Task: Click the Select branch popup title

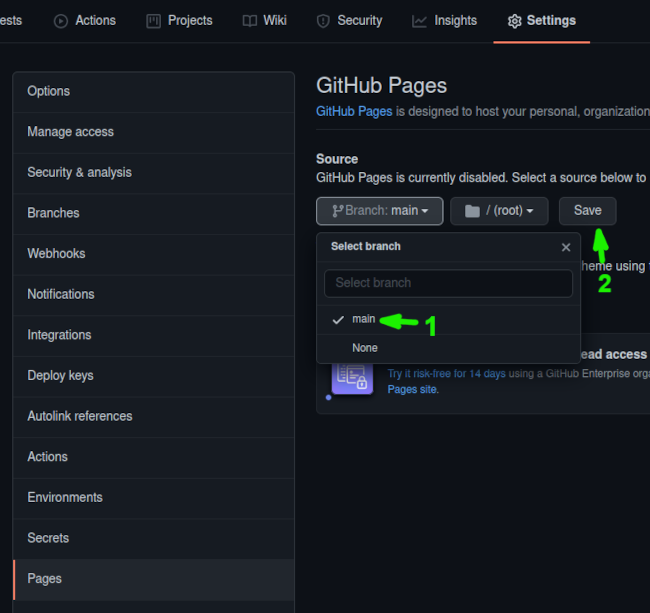Action: pos(366,247)
